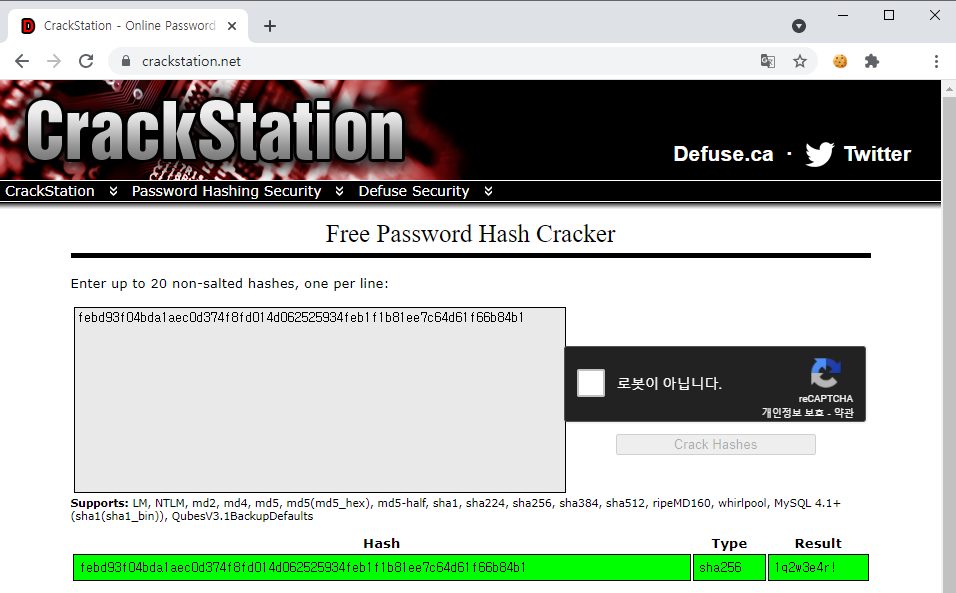Open the Twitter link text
956x593 pixels.
(x=877, y=154)
